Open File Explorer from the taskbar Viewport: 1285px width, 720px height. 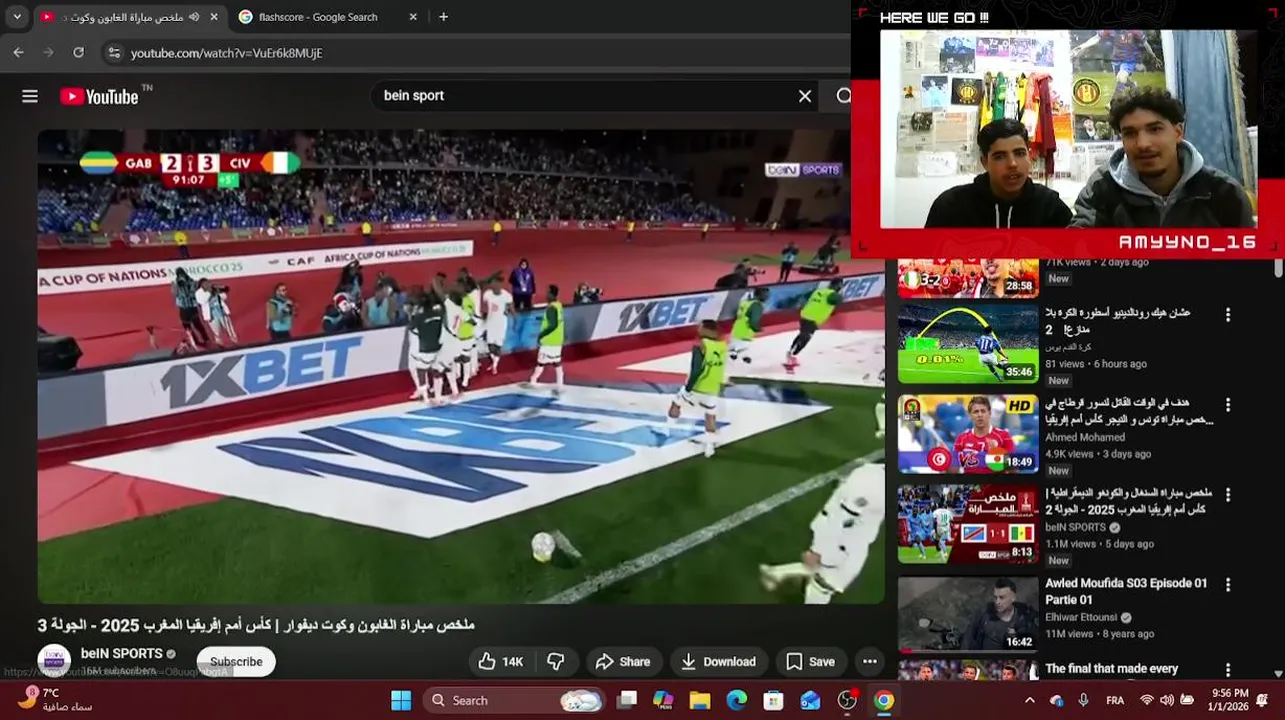700,700
